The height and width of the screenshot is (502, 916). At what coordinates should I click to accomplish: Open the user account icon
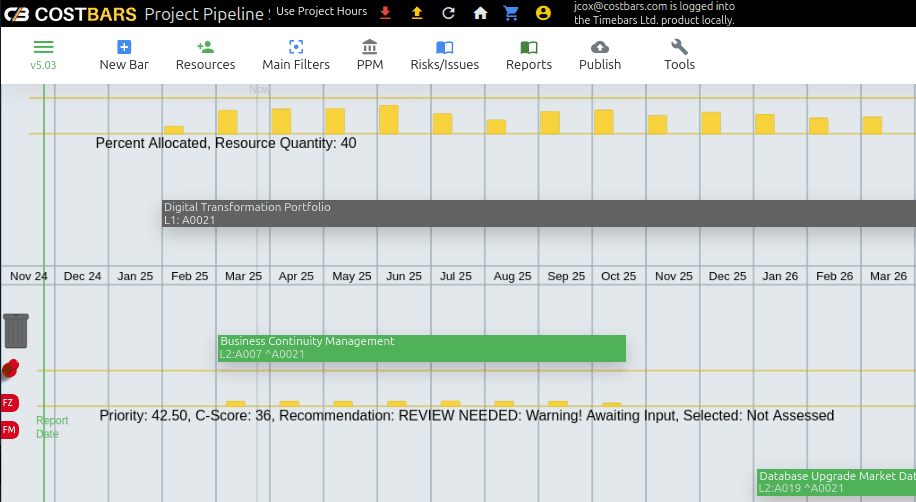pos(543,13)
